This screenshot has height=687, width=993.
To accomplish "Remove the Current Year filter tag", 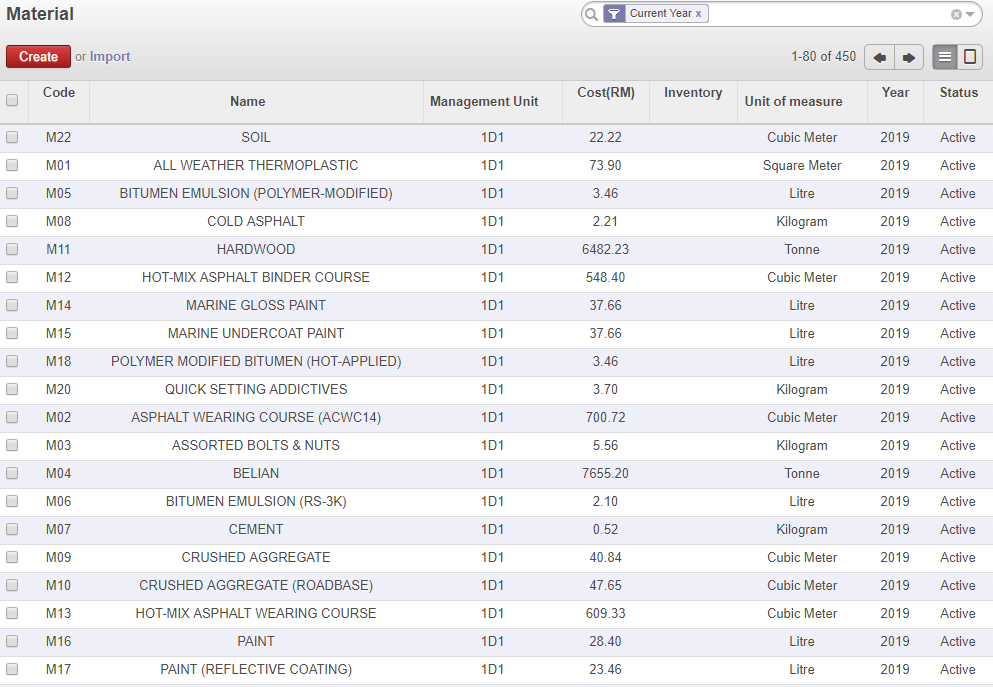I will pyautogui.click(x=699, y=14).
